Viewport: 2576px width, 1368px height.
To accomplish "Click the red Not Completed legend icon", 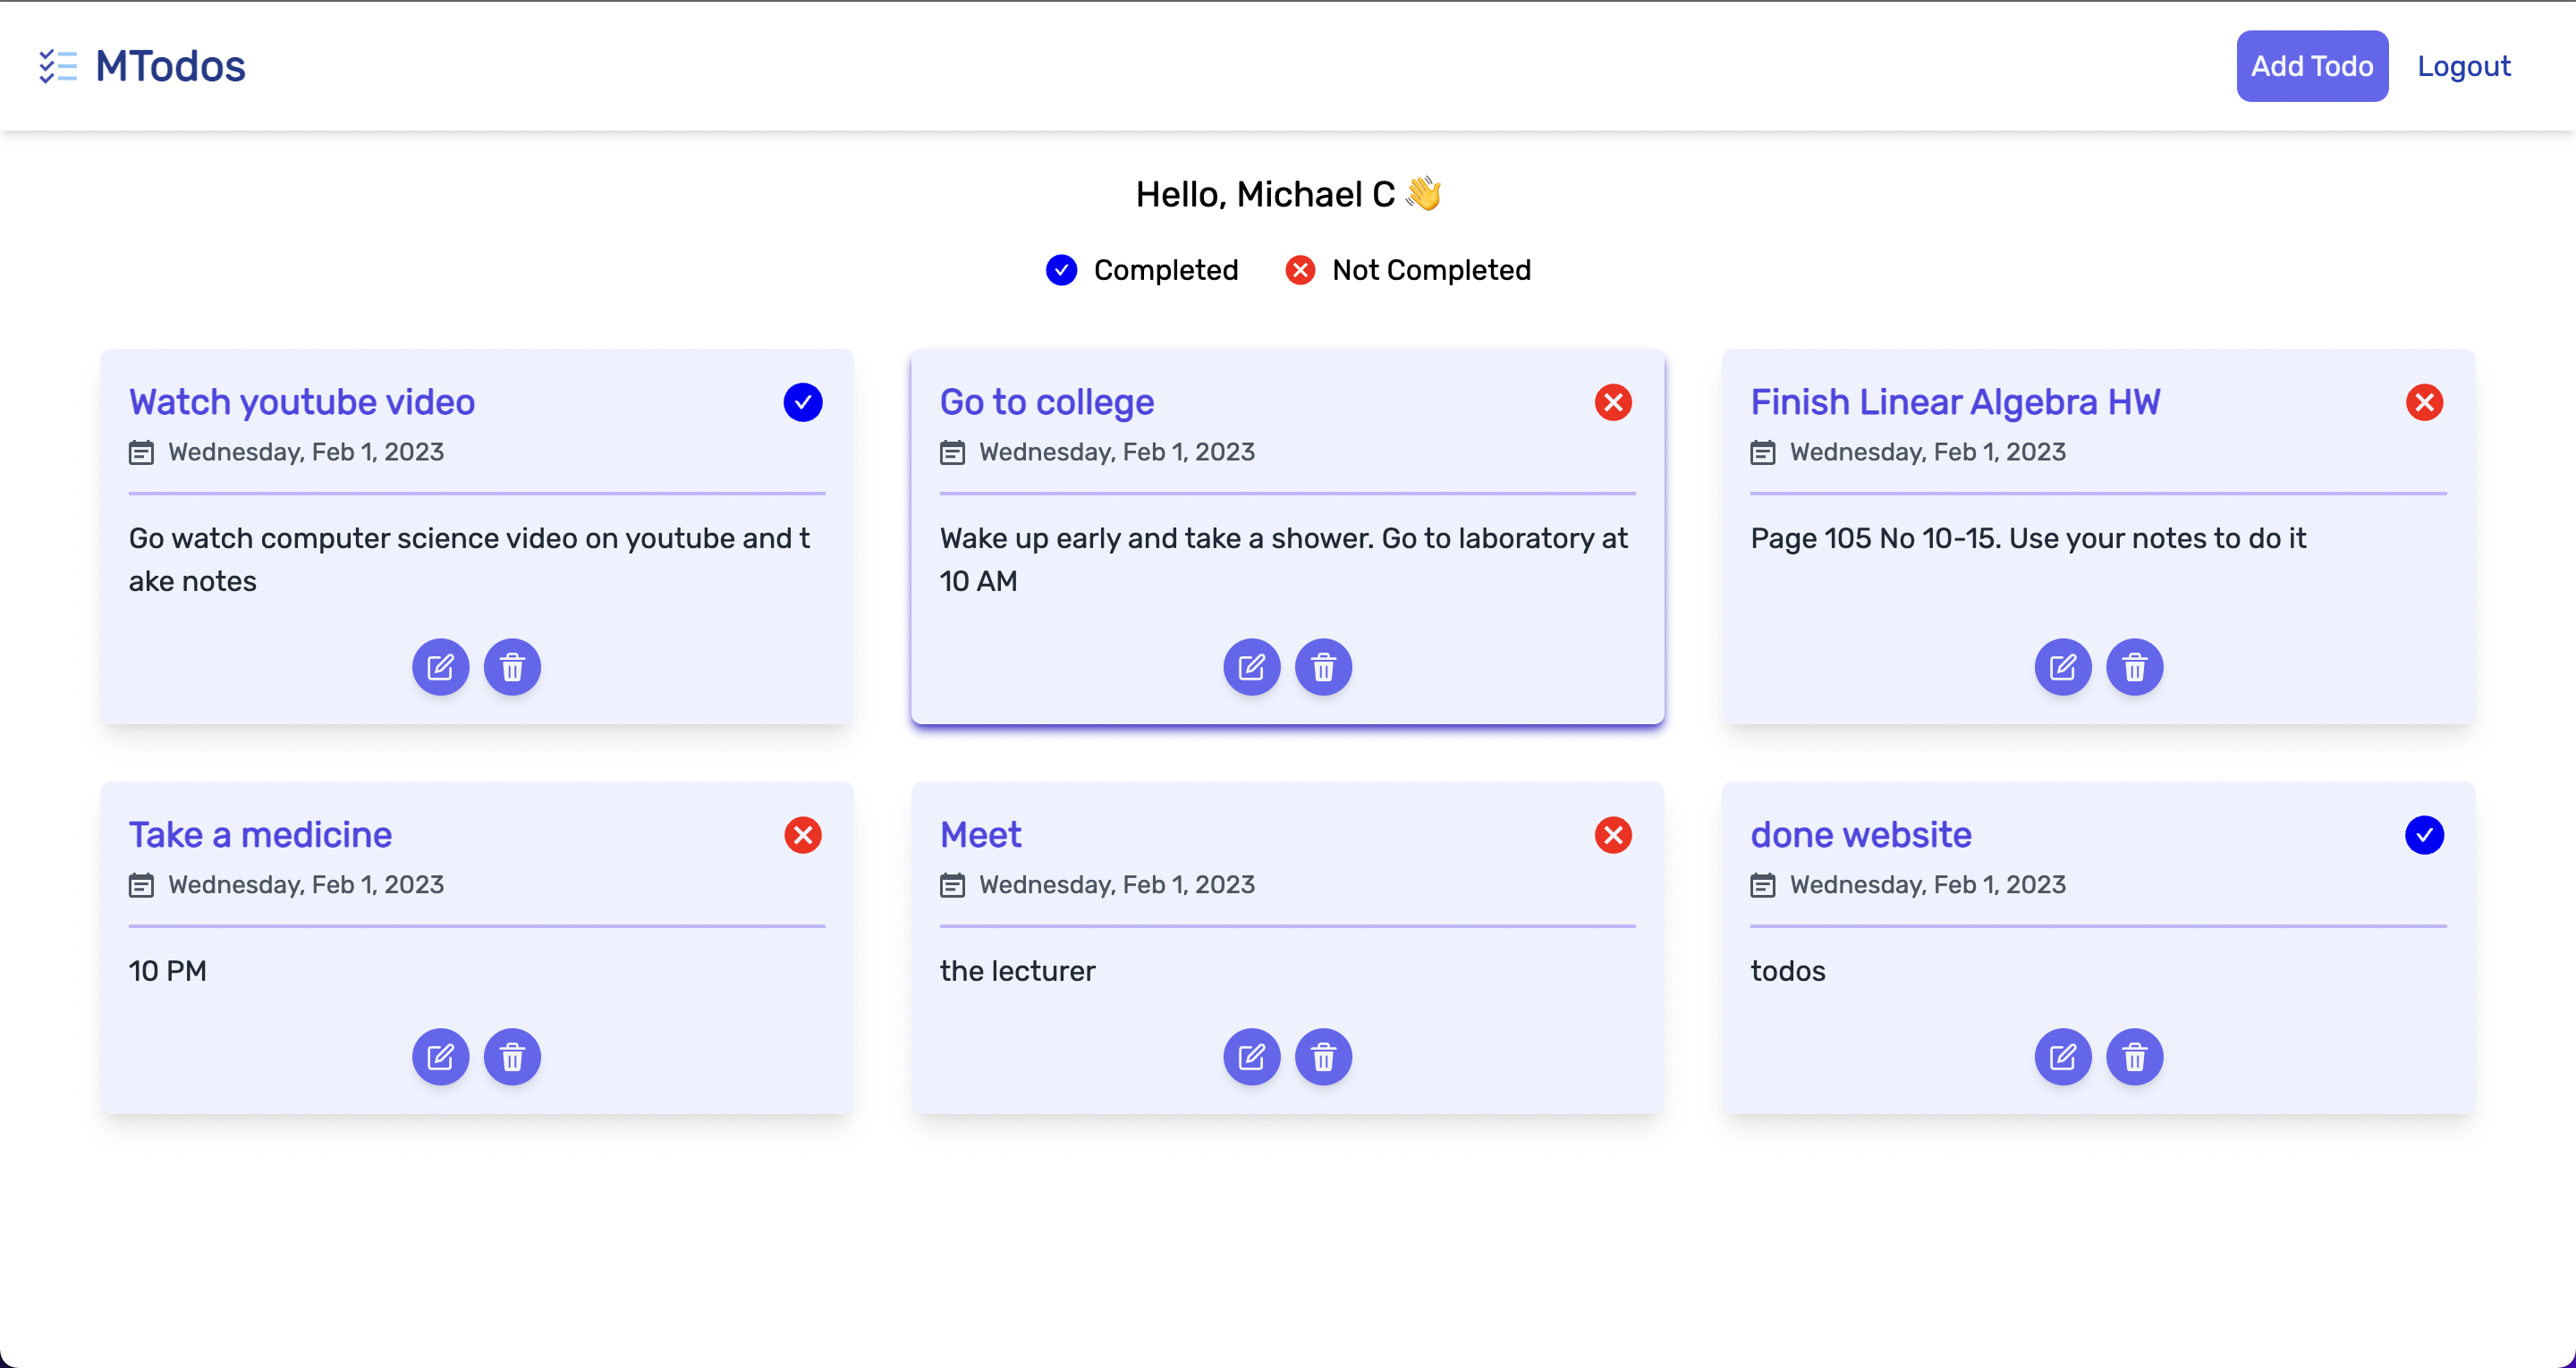I will coord(1300,270).
